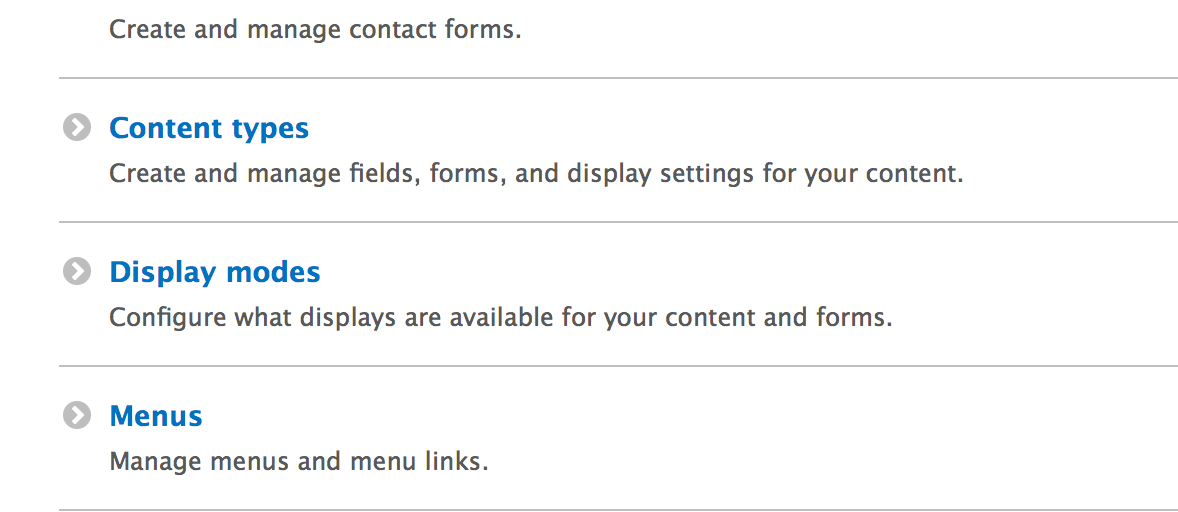The image size is (1178, 512).
Task: Open the Display modes link
Action: click(x=215, y=272)
